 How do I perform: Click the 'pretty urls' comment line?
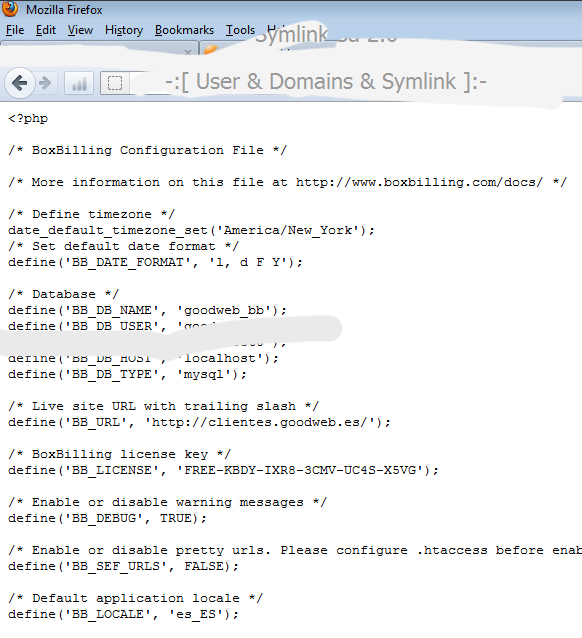[295, 550]
